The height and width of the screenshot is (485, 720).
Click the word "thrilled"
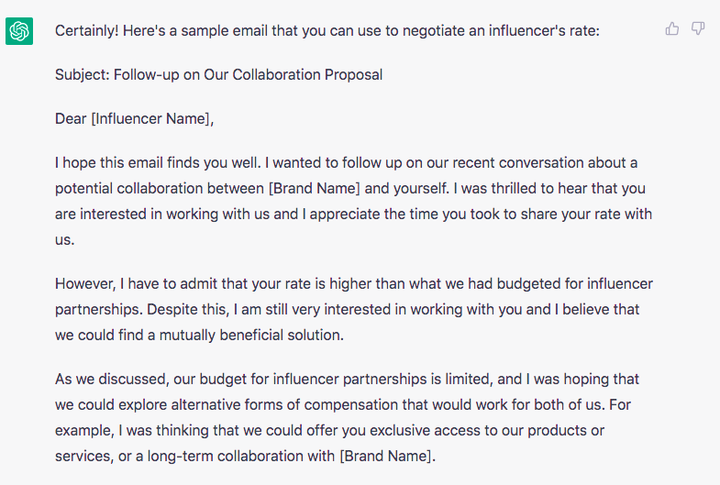click(513, 188)
